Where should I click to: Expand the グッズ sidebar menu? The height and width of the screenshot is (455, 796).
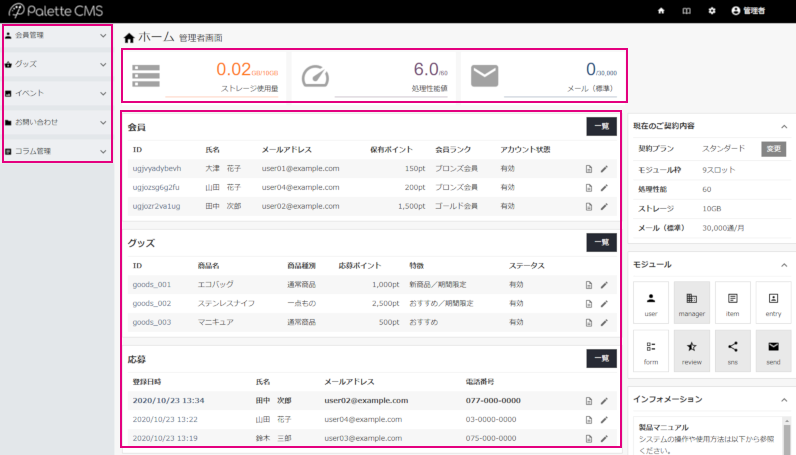pos(56,64)
